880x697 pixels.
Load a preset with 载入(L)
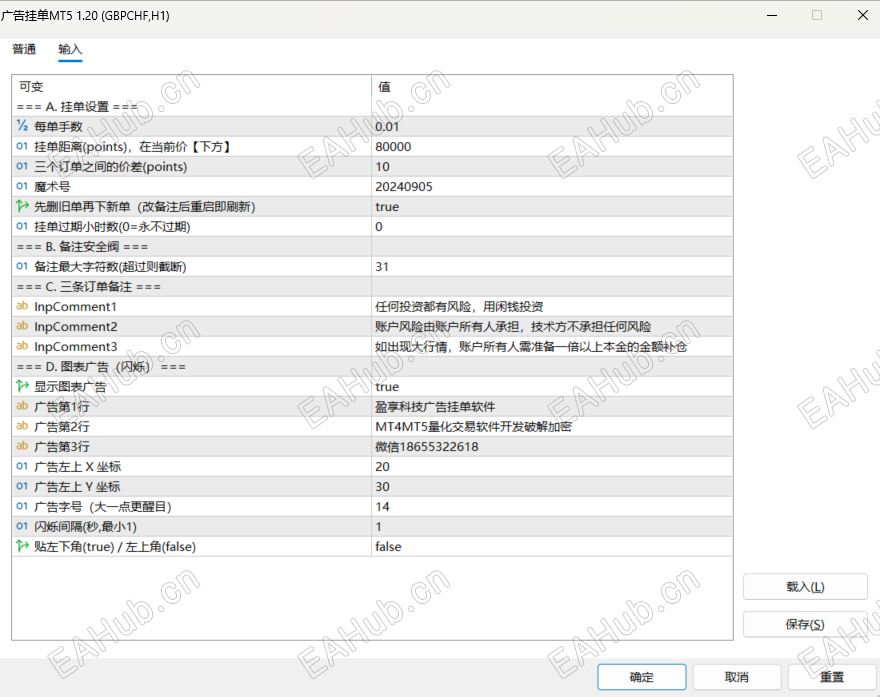805,587
